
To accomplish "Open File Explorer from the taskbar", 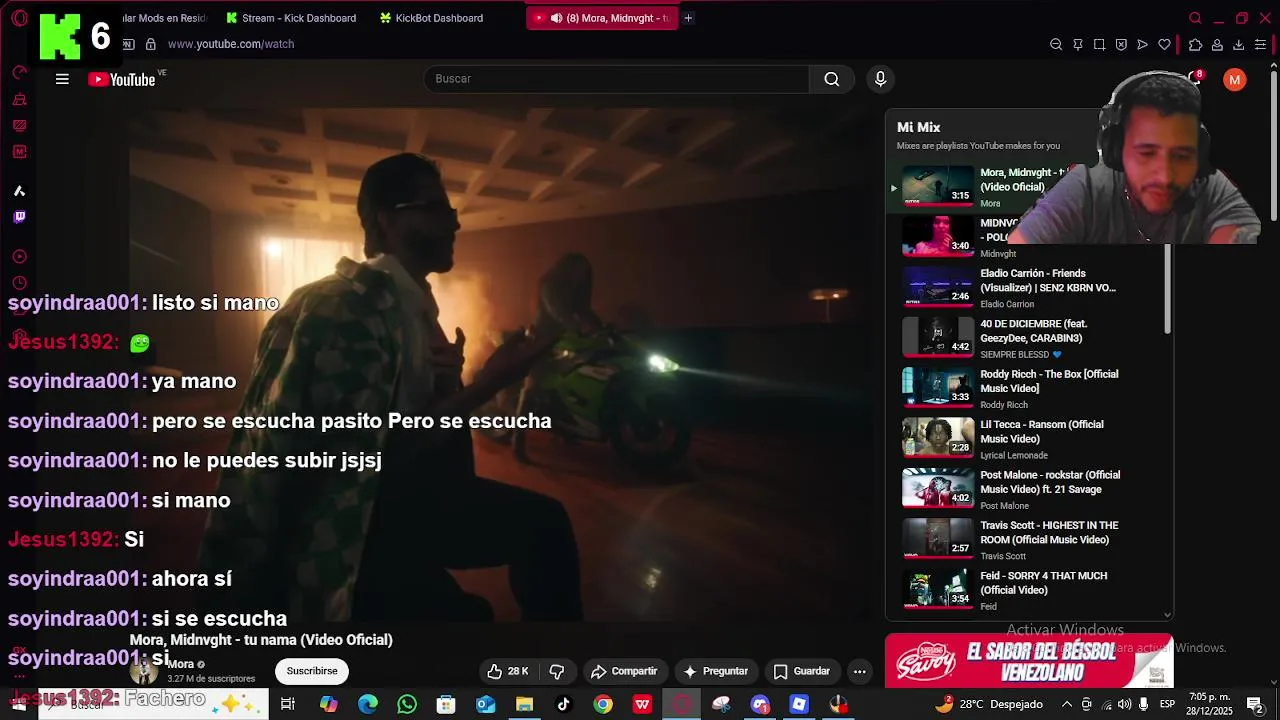I will pos(524,705).
